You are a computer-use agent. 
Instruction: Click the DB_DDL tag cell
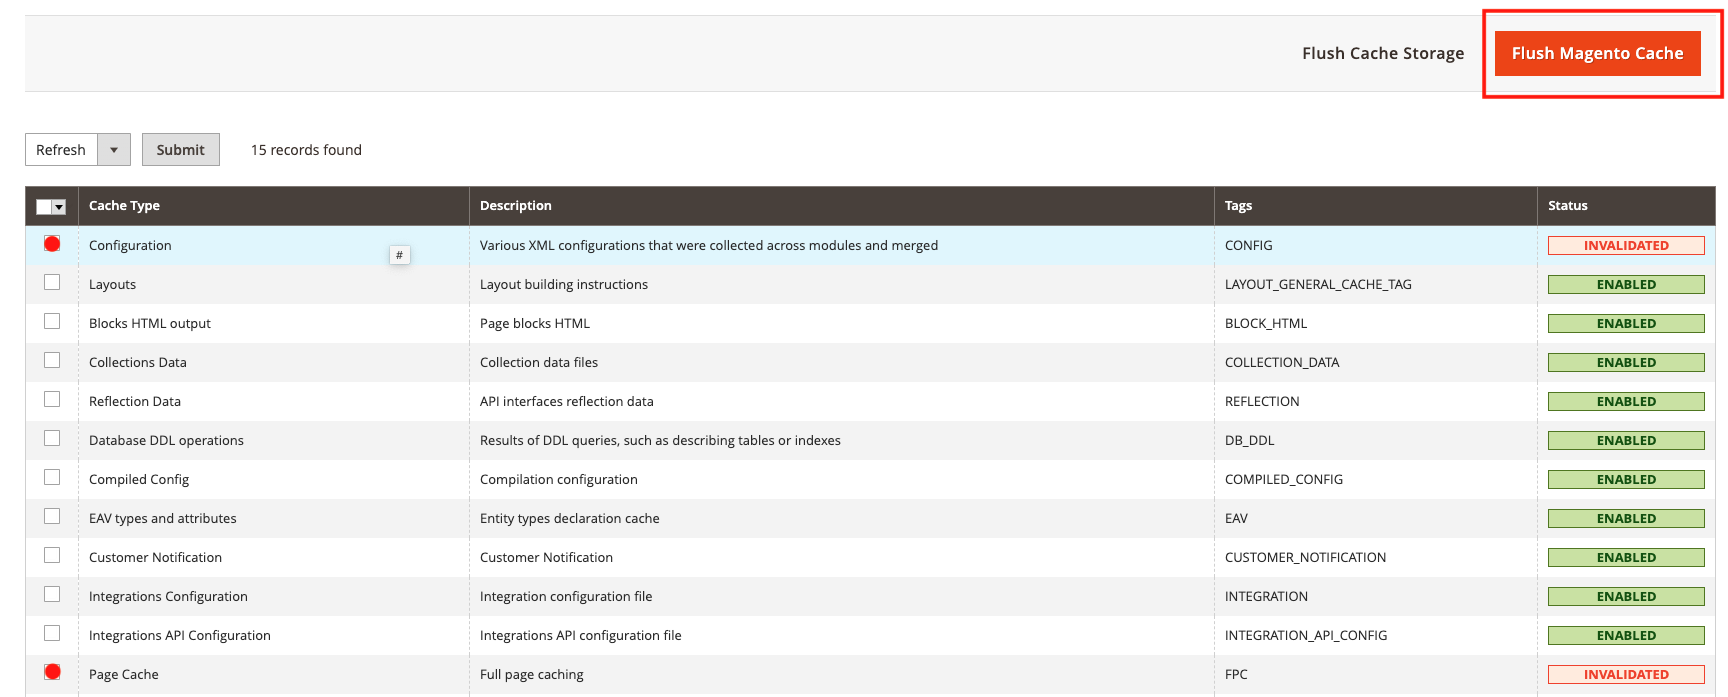click(1250, 441)
